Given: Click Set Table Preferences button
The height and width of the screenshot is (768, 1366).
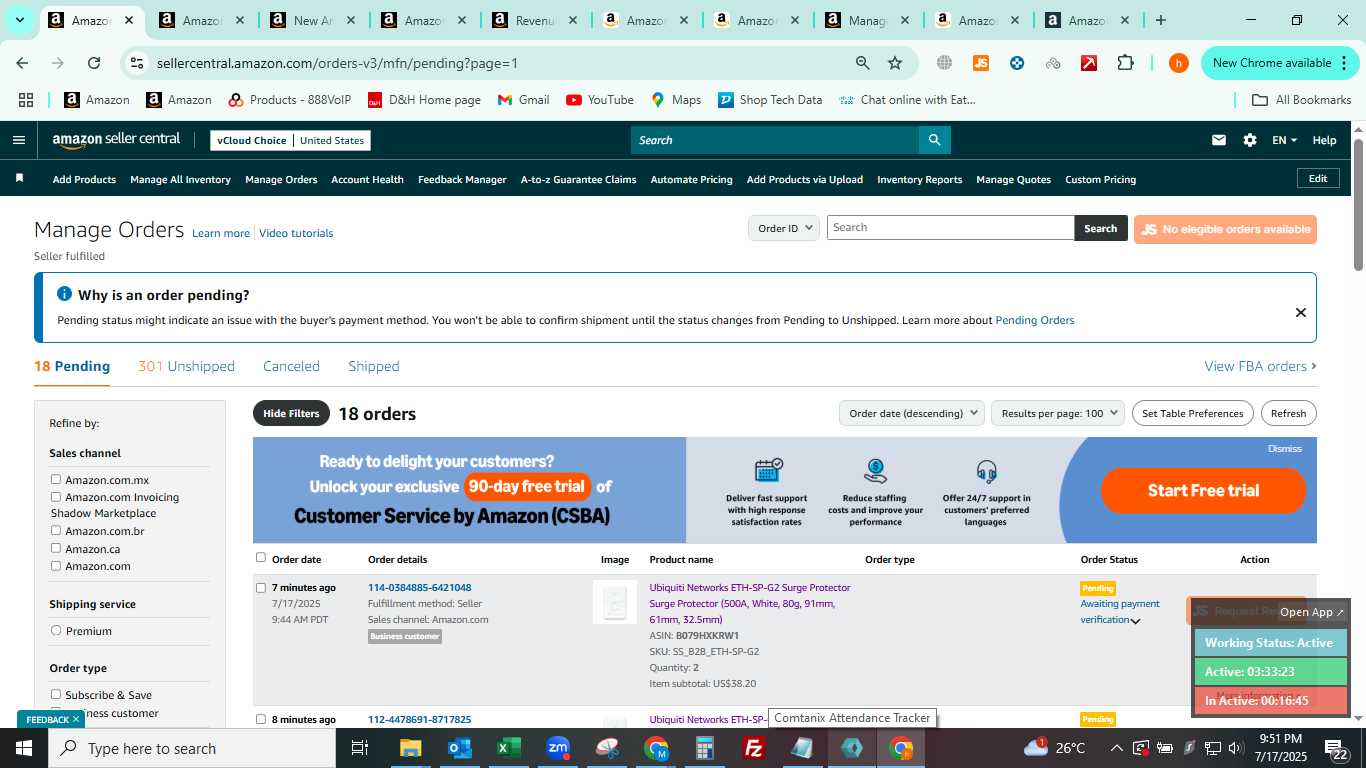Looking at the screenshot, I should (x=1192, y=413).
